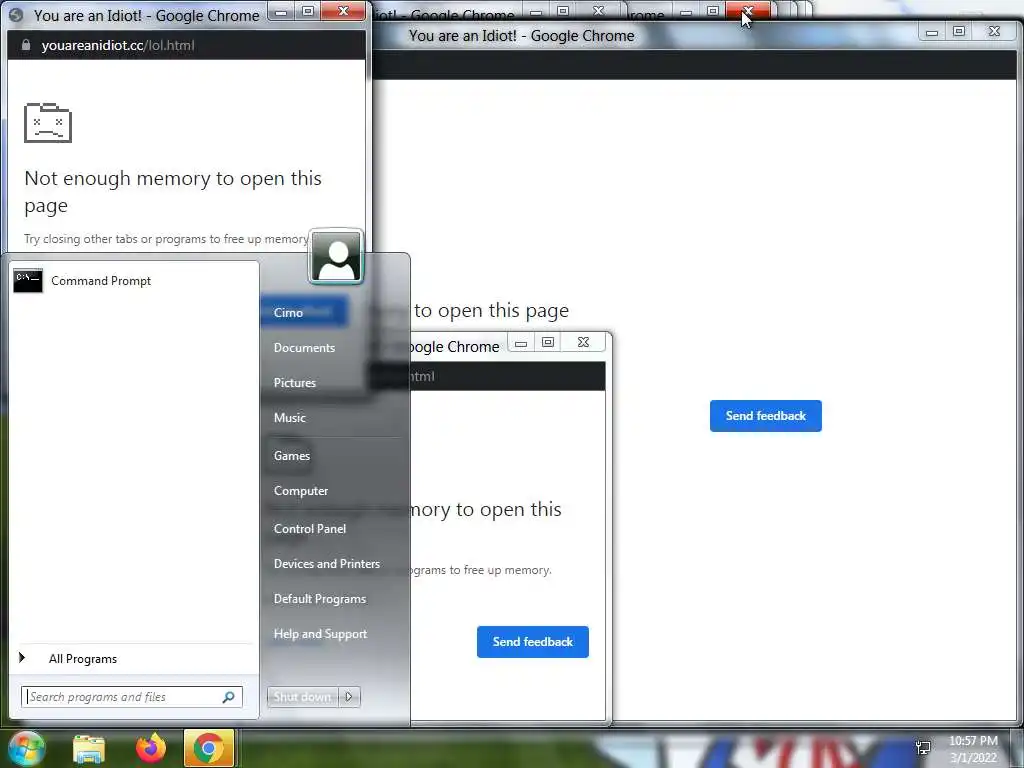This screenshot has width=1024, height=768.
Task: Expand the Shut down options arrow
Action: 349,697
